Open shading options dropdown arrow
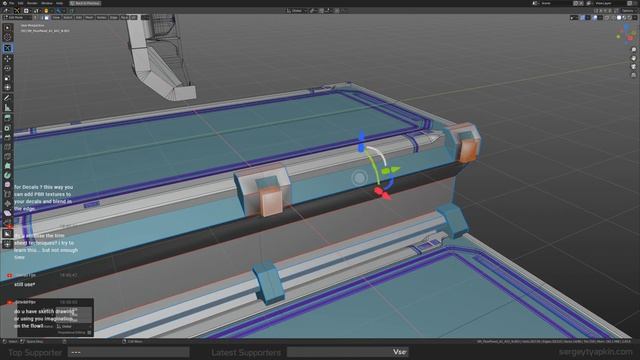Viewport: 640px width, 360px height. click(635, 18)
